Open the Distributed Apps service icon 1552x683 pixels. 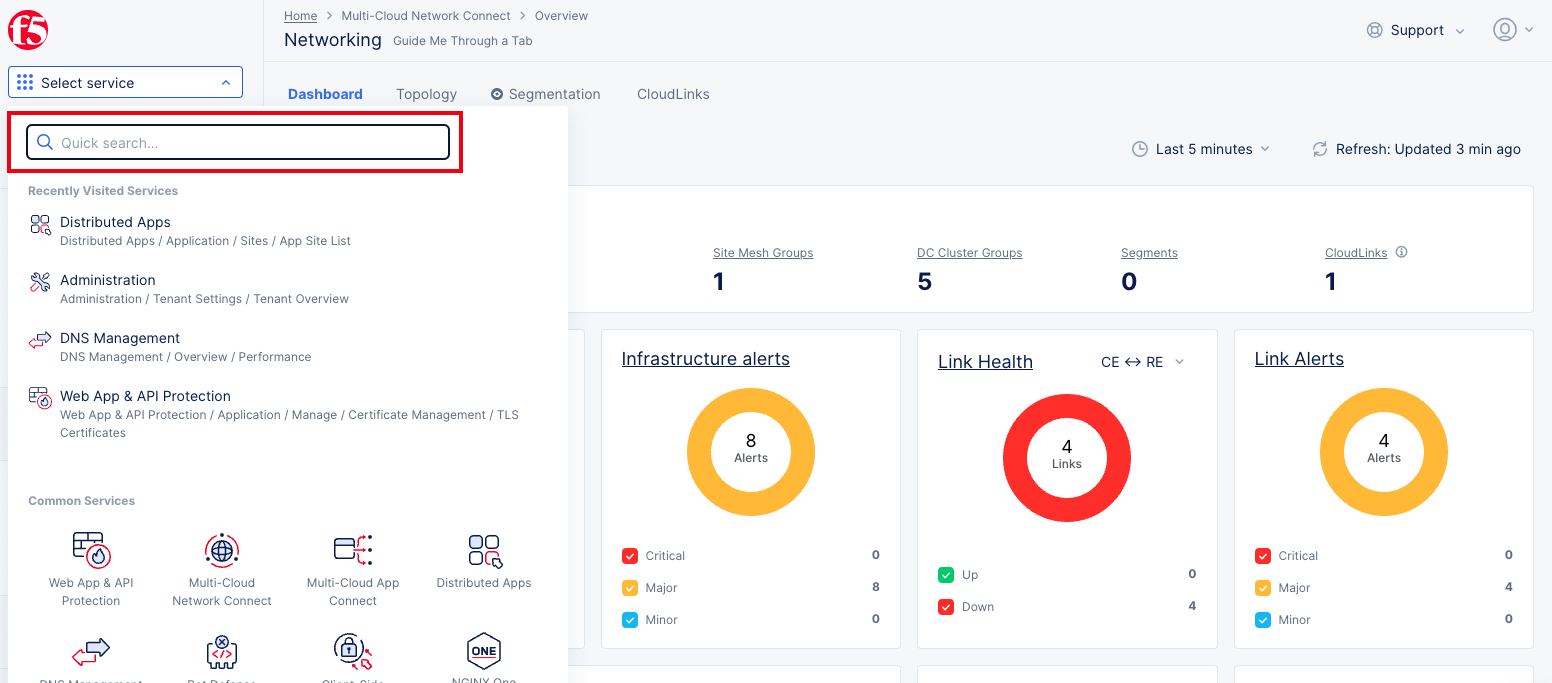[x=484, y=550]
